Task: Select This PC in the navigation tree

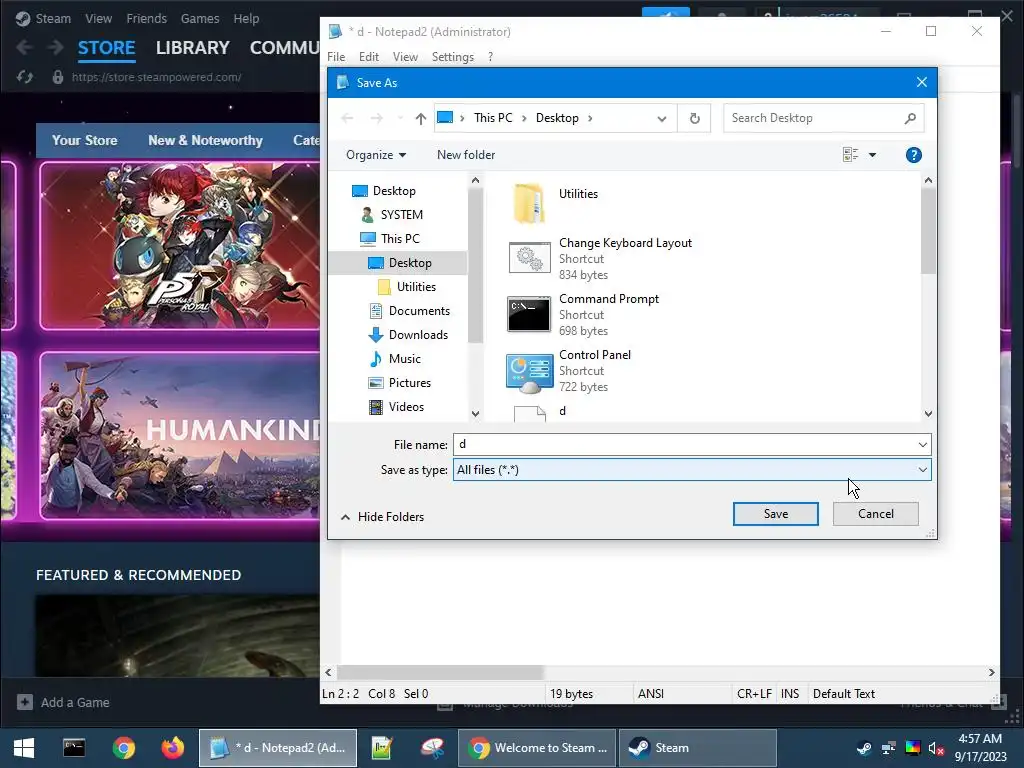Action: click(400, 239)
